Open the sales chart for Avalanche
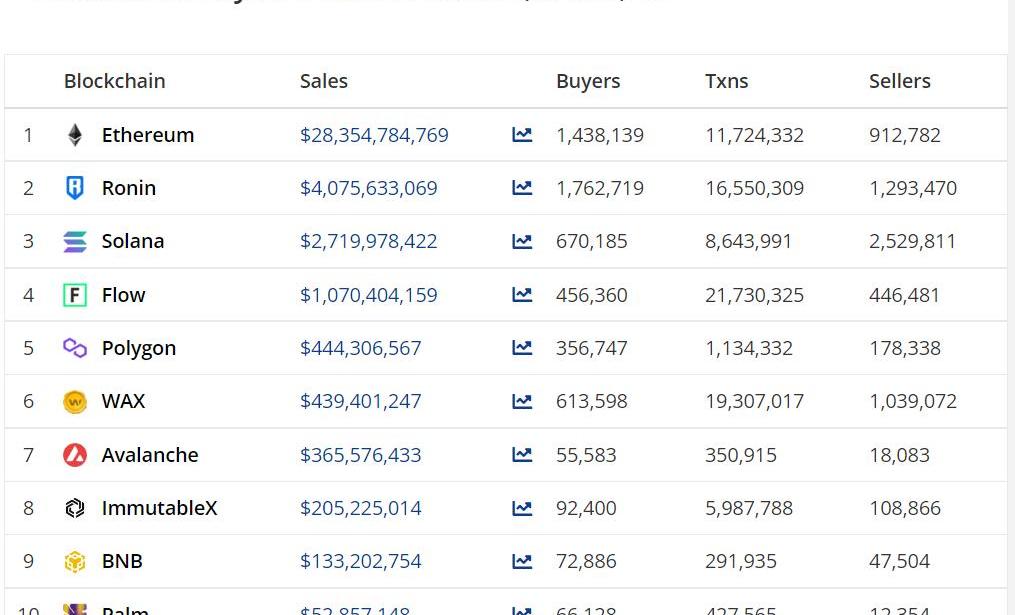1015x615 pixels. tap(522, 454)
